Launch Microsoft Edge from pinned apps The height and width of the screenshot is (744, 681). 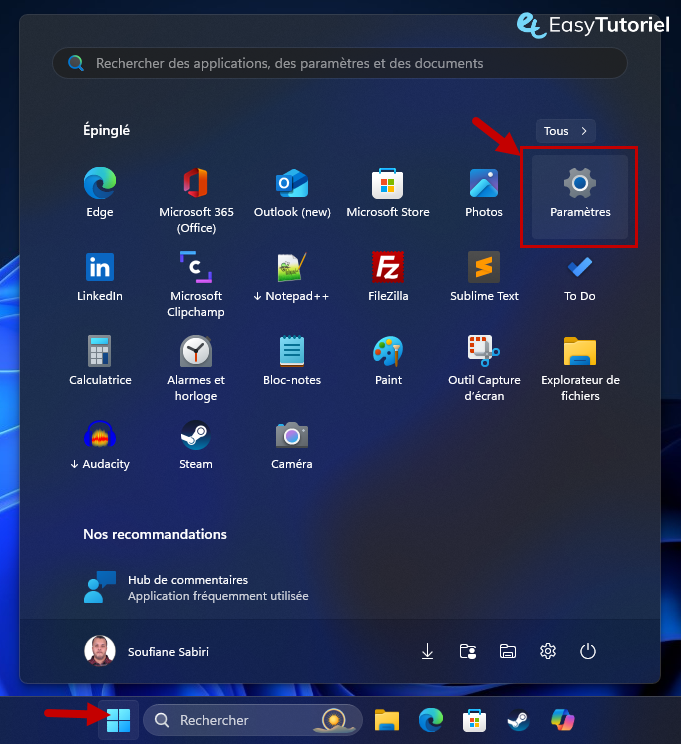[100, 192]
